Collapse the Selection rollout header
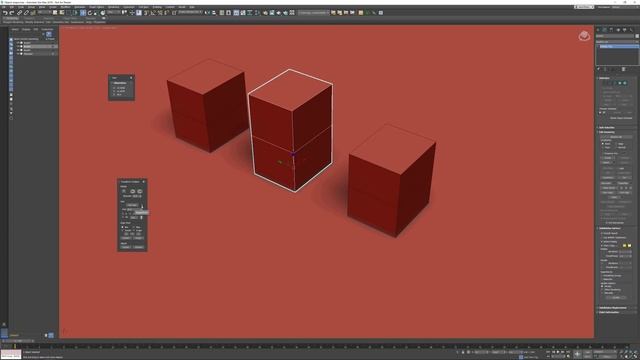 click(617, 78)
